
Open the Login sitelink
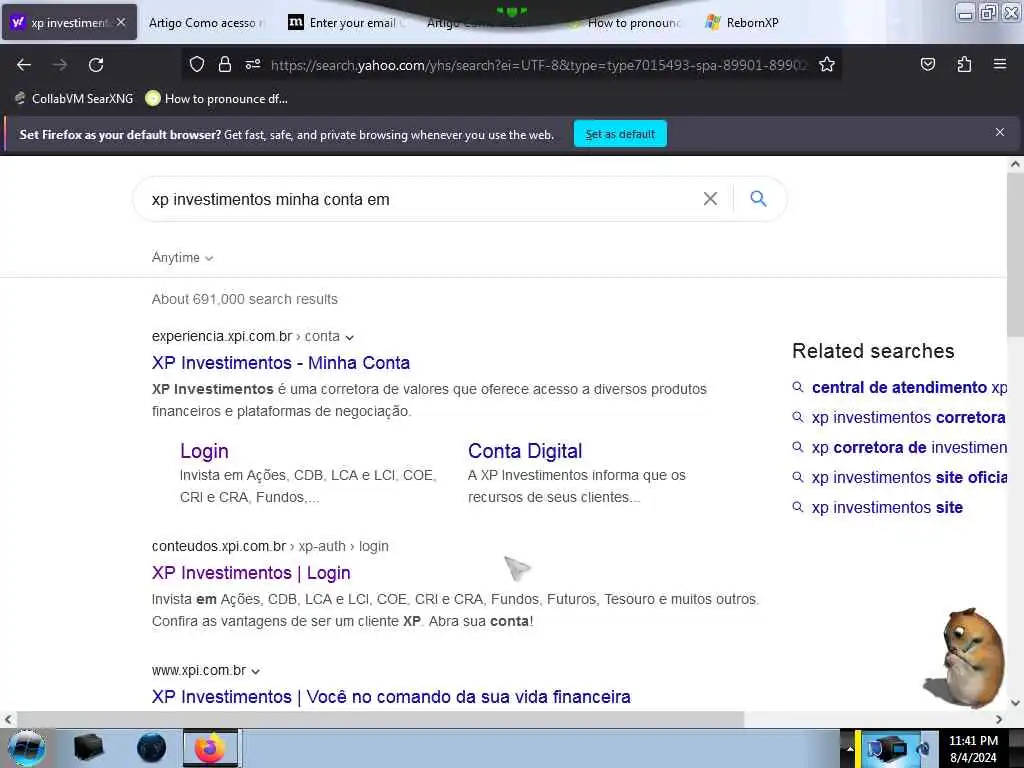[x=204, y=451]
